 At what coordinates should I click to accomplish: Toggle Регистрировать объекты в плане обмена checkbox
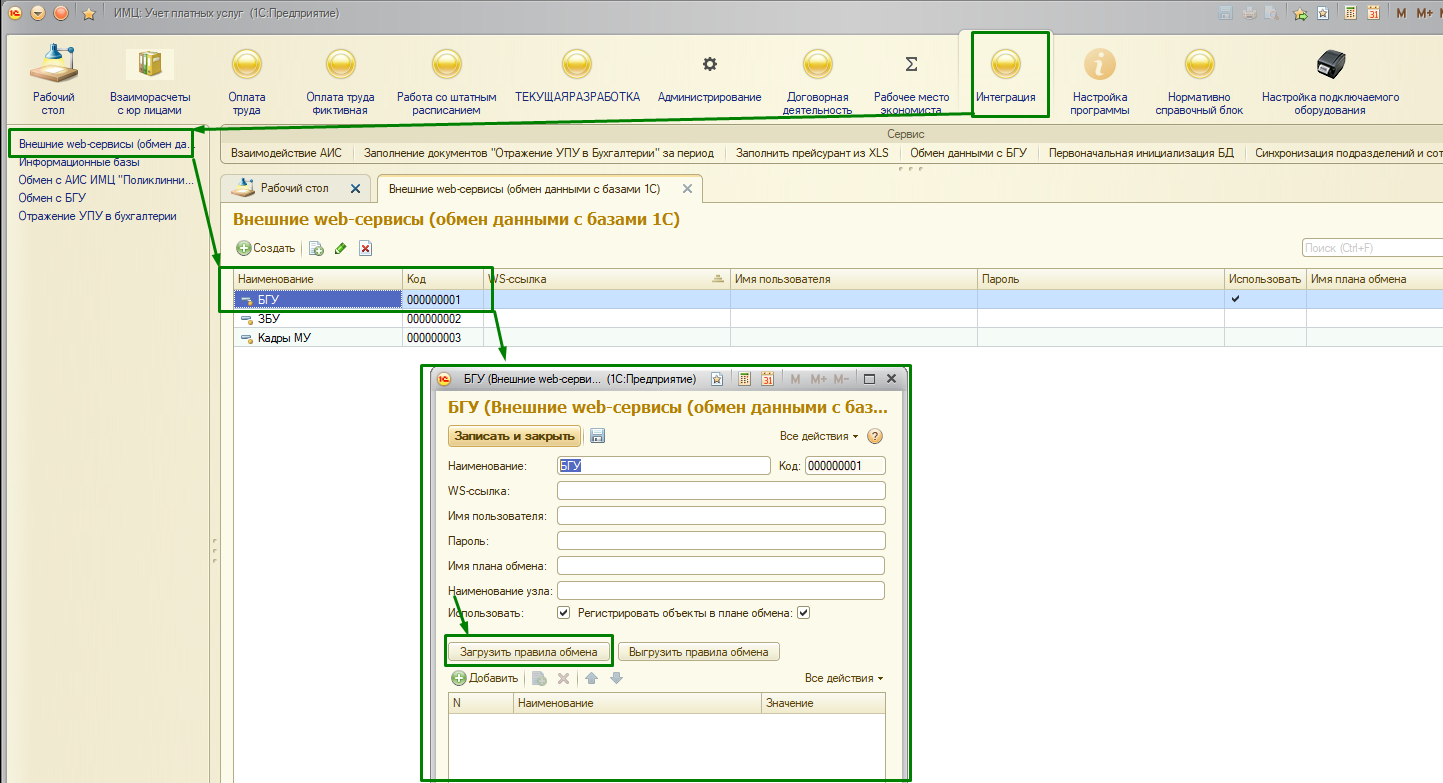pos(803,613)
